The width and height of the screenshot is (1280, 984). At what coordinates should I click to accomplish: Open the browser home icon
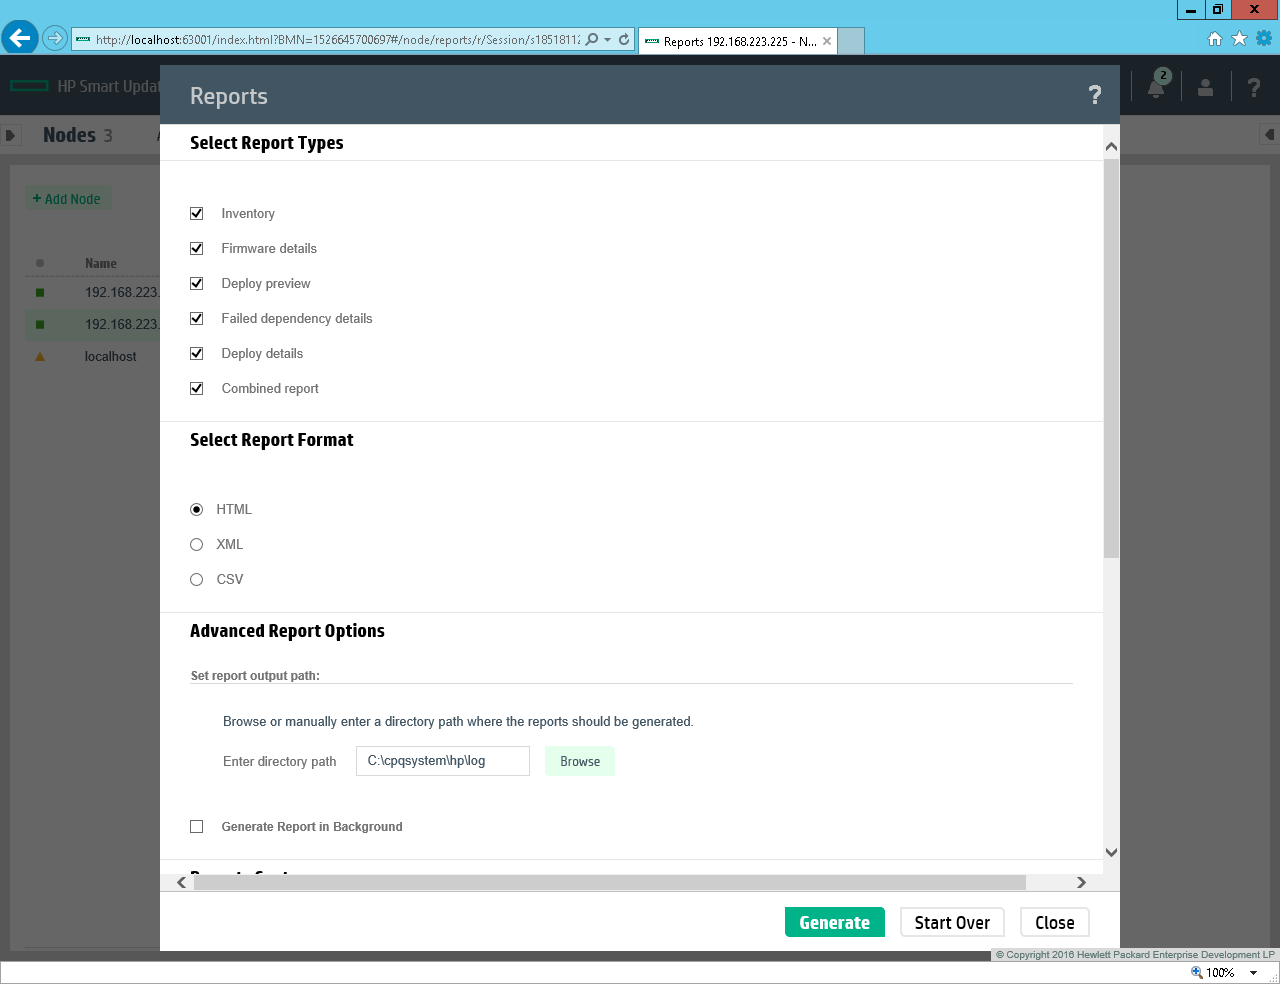(x=1215, y=39)
